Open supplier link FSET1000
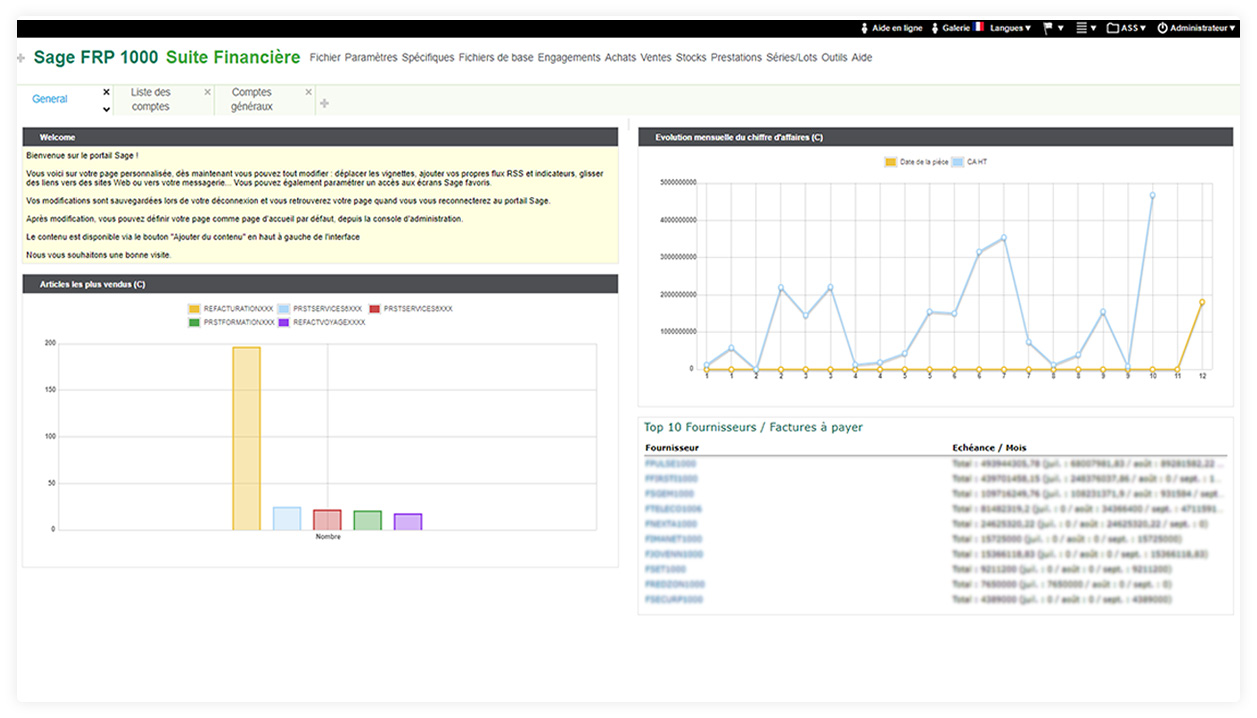Screen dimensions: 1257x718 pos(666,569)
